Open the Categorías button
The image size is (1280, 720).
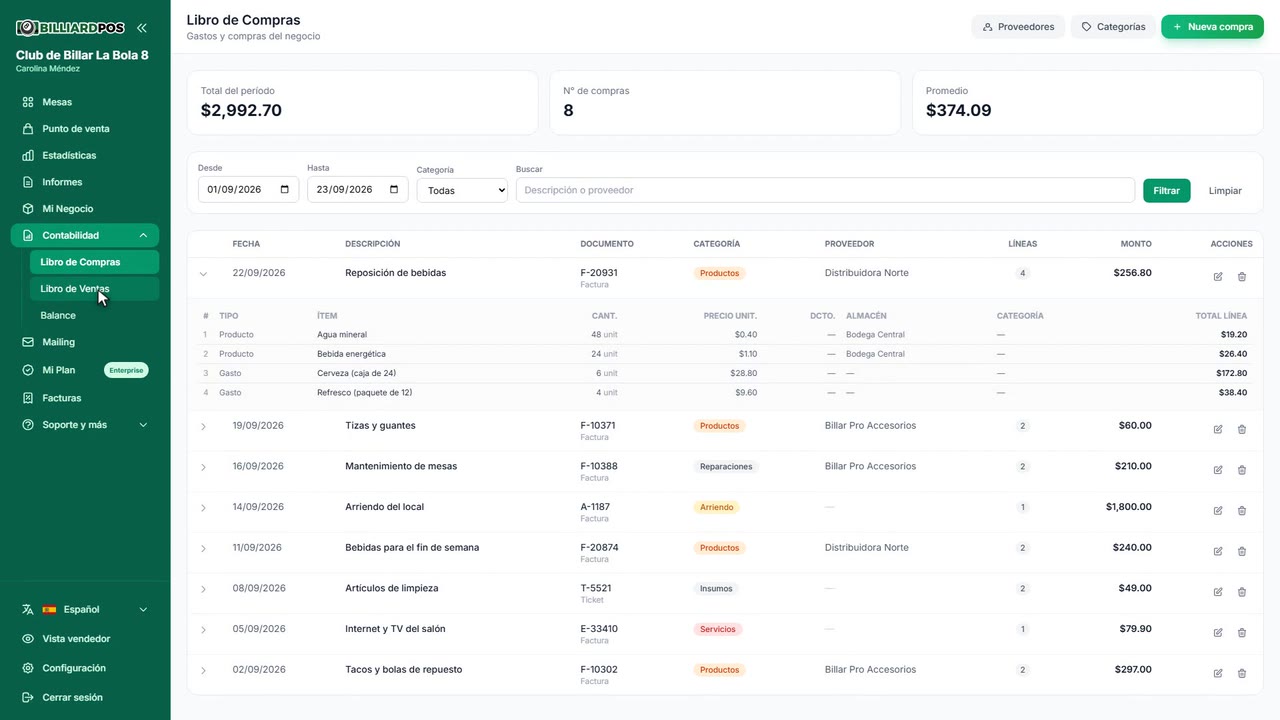click(1113, 27)
